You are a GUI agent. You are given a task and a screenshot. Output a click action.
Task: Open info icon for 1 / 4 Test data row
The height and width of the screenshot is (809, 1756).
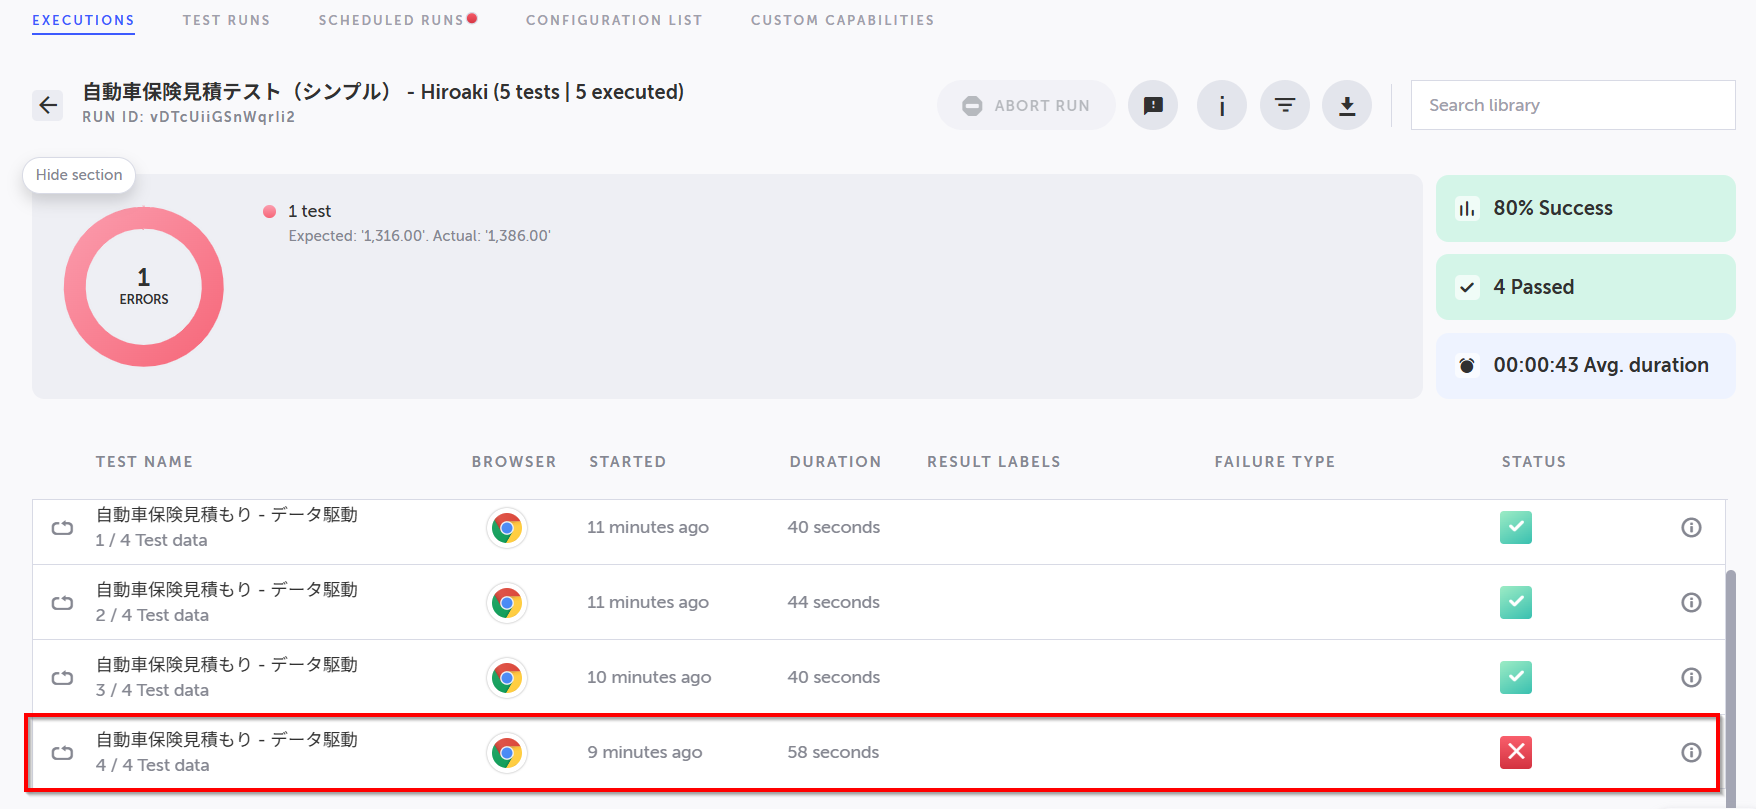pos(1691,527)
